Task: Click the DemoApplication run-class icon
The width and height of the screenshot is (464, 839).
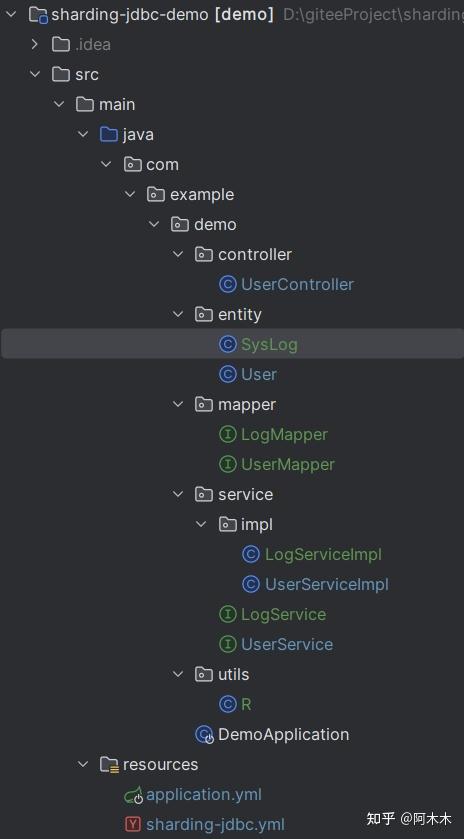Action: (204, 735)
